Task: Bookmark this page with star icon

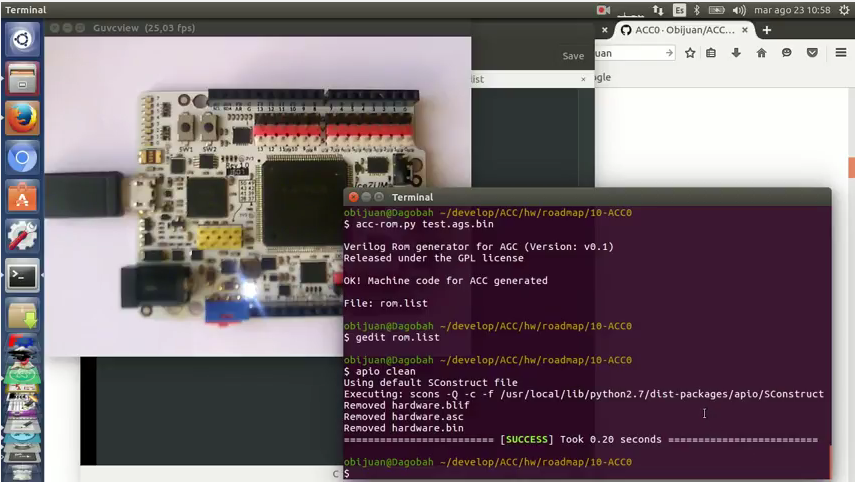Action: (x=690, y=53)
